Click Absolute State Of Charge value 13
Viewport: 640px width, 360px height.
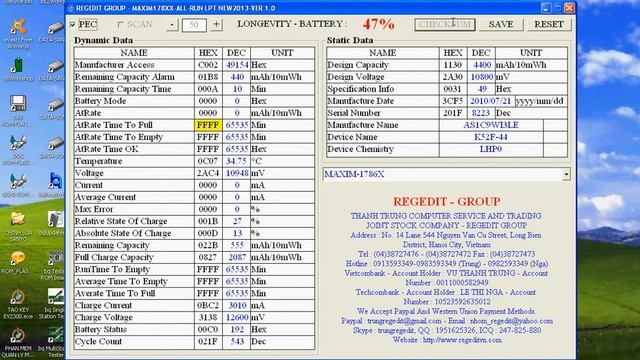coord(236,233)
